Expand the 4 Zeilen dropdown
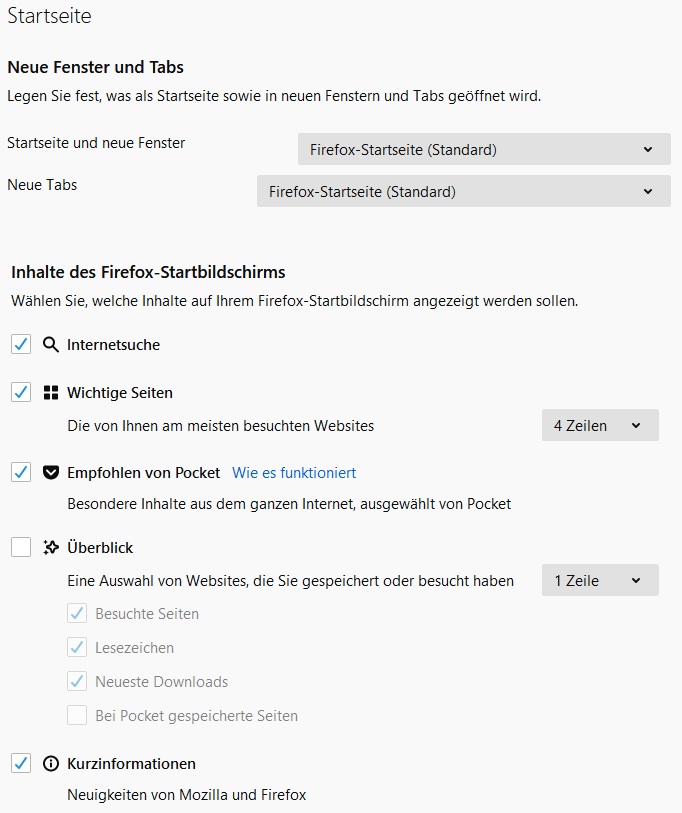 [x=599, y=425]
